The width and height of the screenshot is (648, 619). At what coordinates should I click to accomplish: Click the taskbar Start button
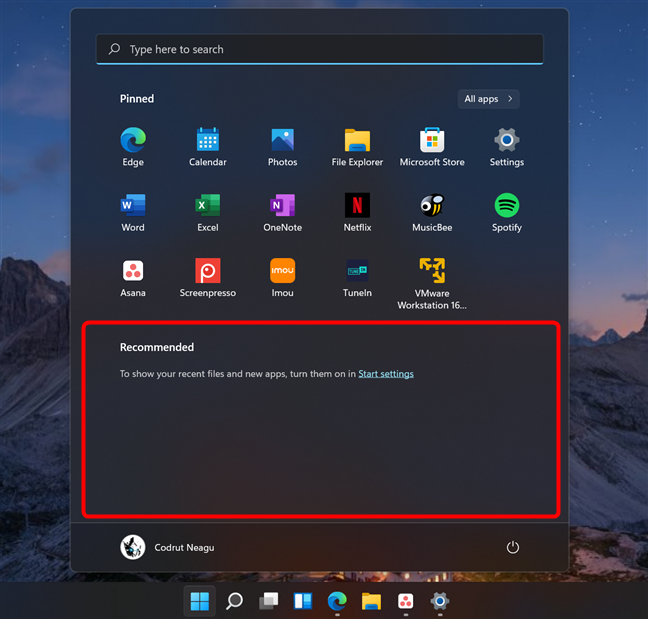(x=200, y=601)
